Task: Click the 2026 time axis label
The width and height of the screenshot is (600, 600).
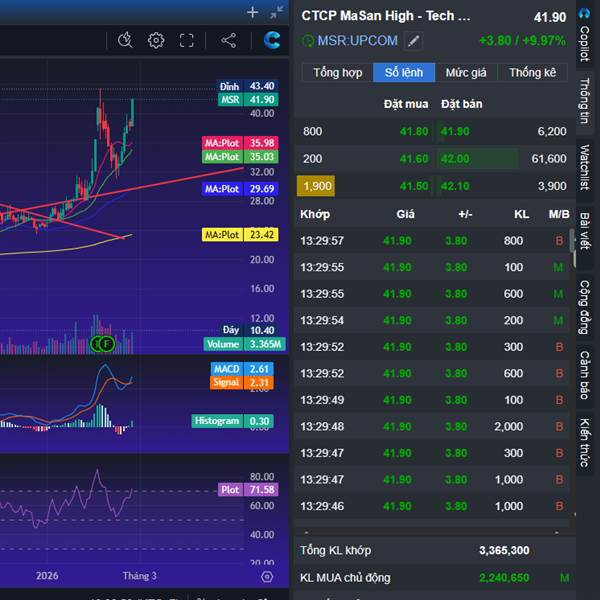Action: click(x=47, y=576)
